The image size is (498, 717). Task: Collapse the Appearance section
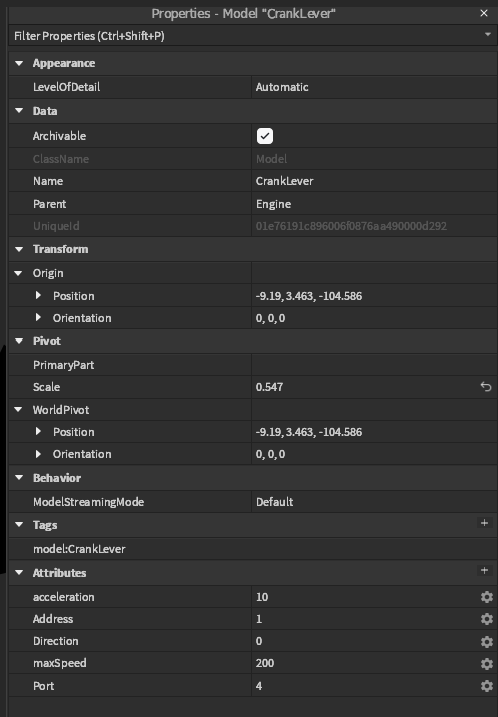[19, 63]
